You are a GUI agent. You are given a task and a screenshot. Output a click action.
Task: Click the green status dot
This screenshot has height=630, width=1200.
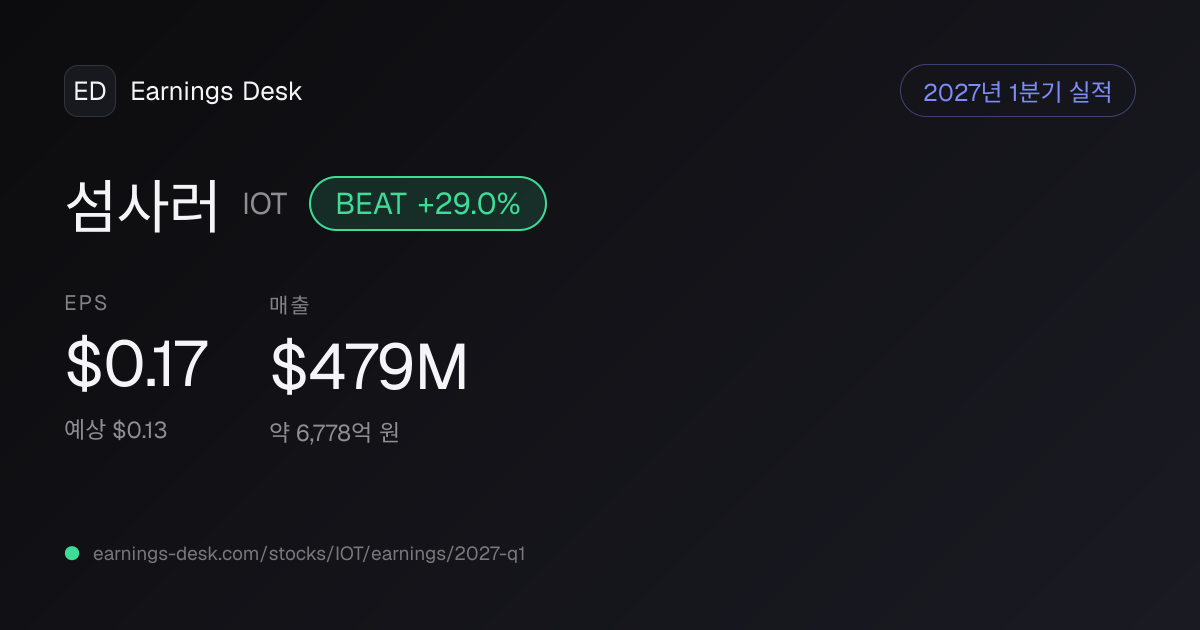(x=72, y=553)
